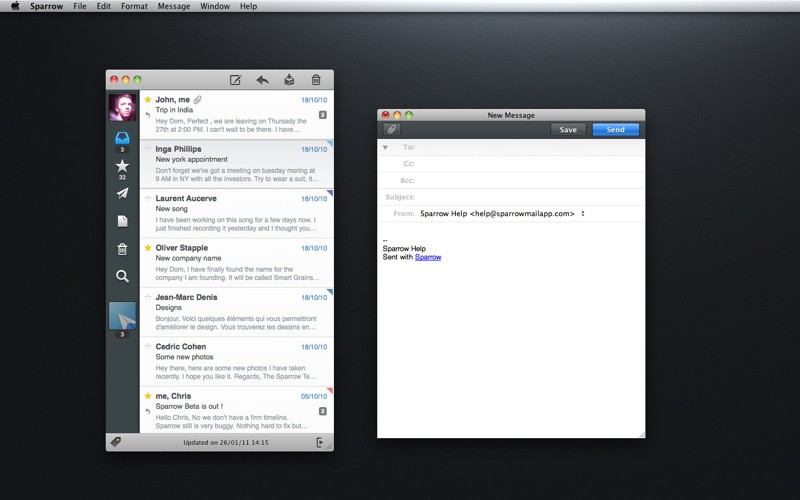Show the Sent mail folder
This screenshot has width=800, height=500.
pyautogui.click(x=122, y=194)
